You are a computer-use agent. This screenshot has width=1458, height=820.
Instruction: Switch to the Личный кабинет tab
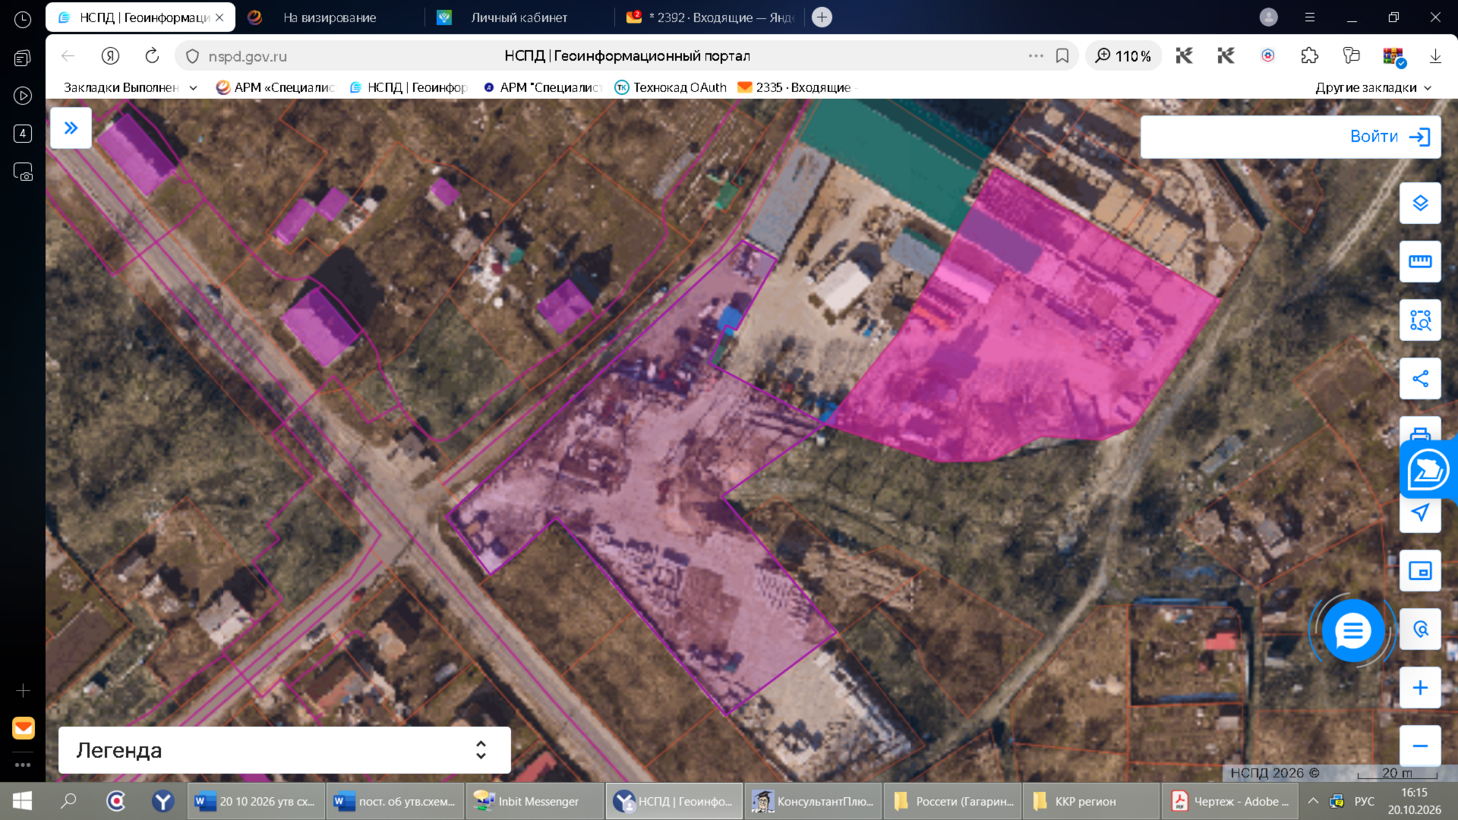point(518,17)
